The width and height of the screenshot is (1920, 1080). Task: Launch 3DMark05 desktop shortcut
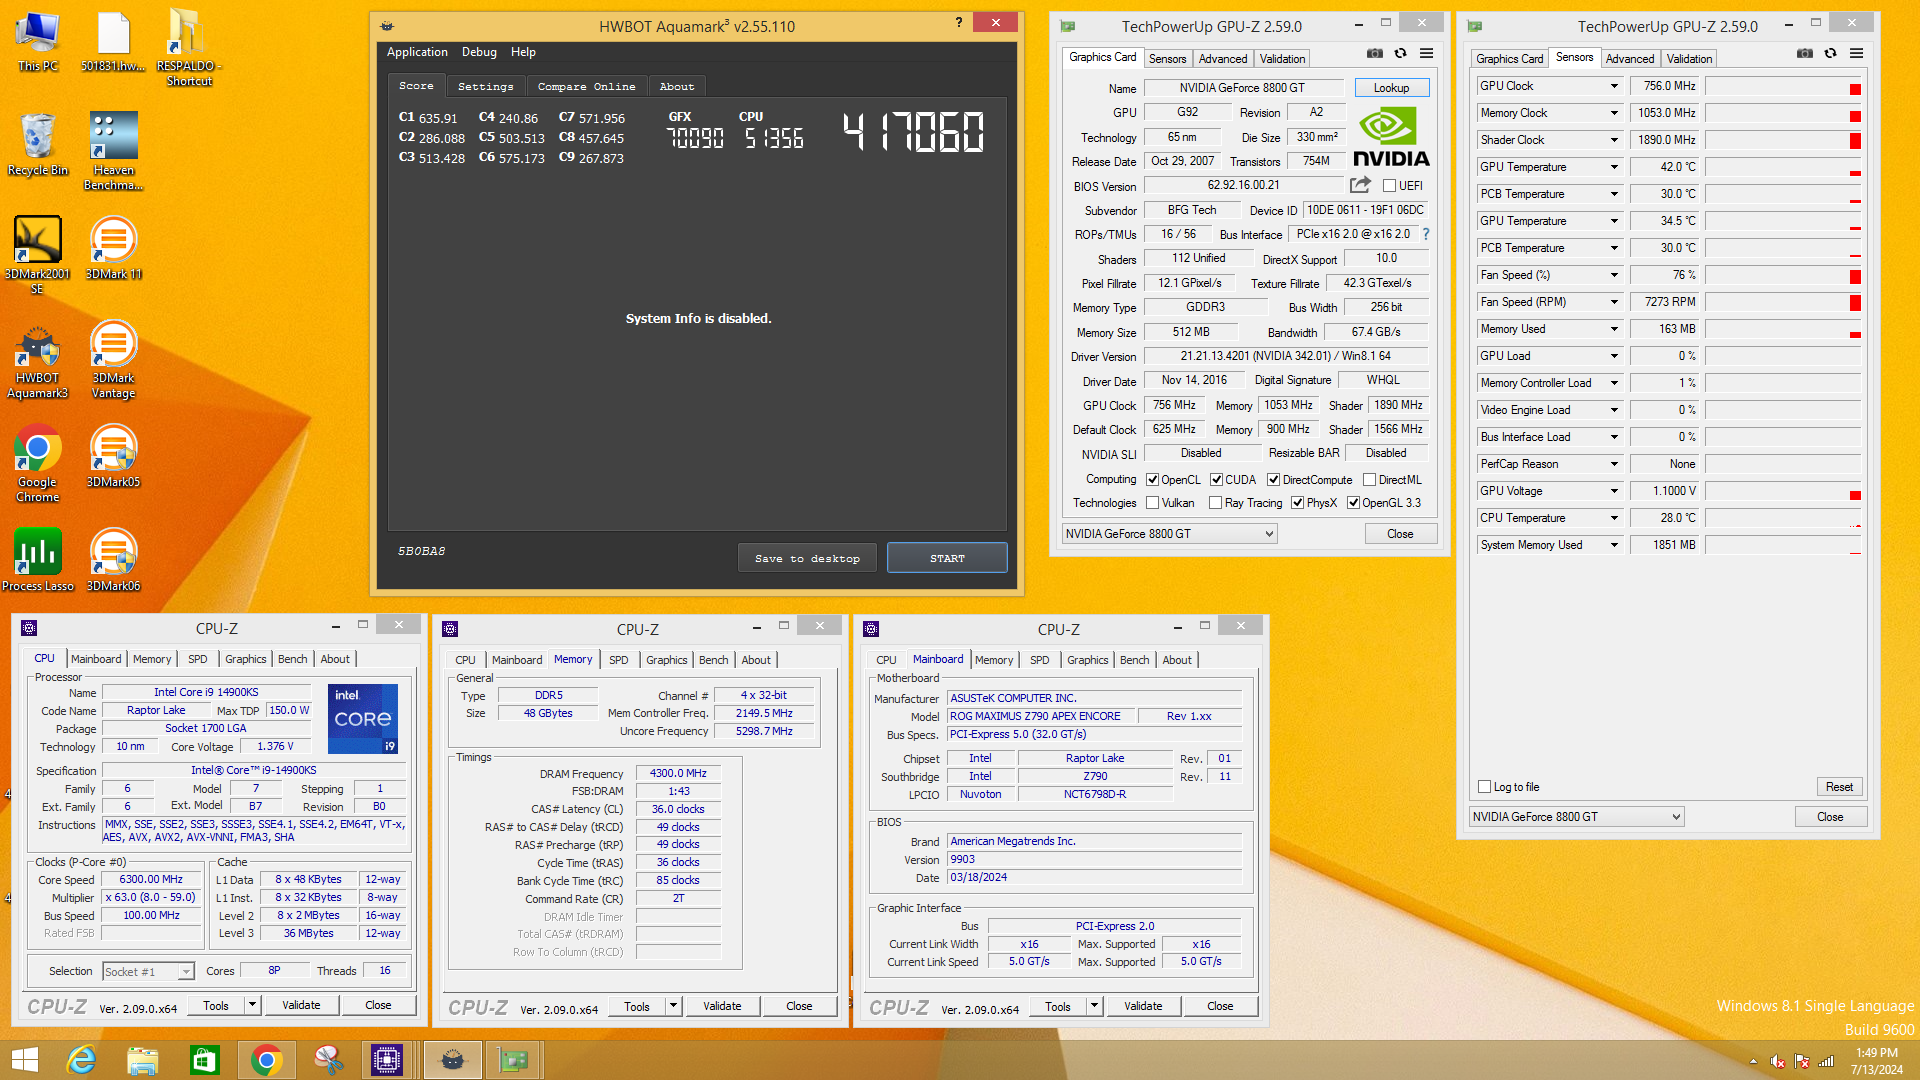coord(113,457)
